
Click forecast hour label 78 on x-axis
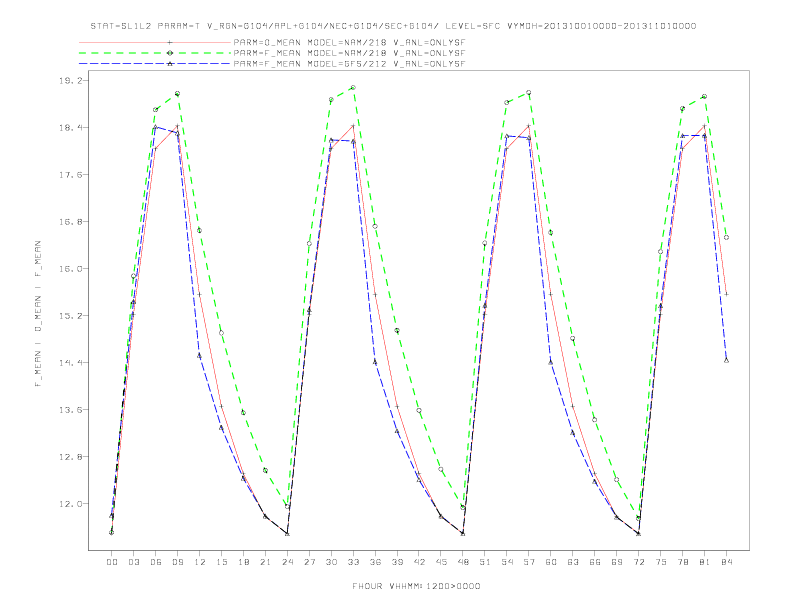click(682, 562)
